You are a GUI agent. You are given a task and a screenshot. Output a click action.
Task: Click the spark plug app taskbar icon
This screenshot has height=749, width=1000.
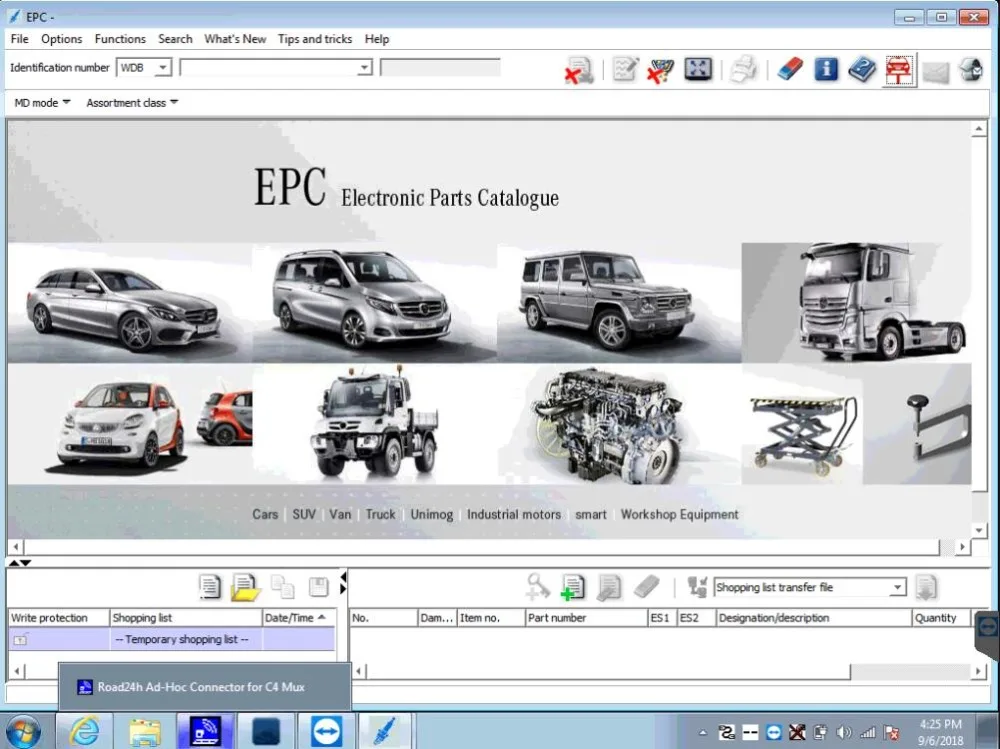(385, 731)
